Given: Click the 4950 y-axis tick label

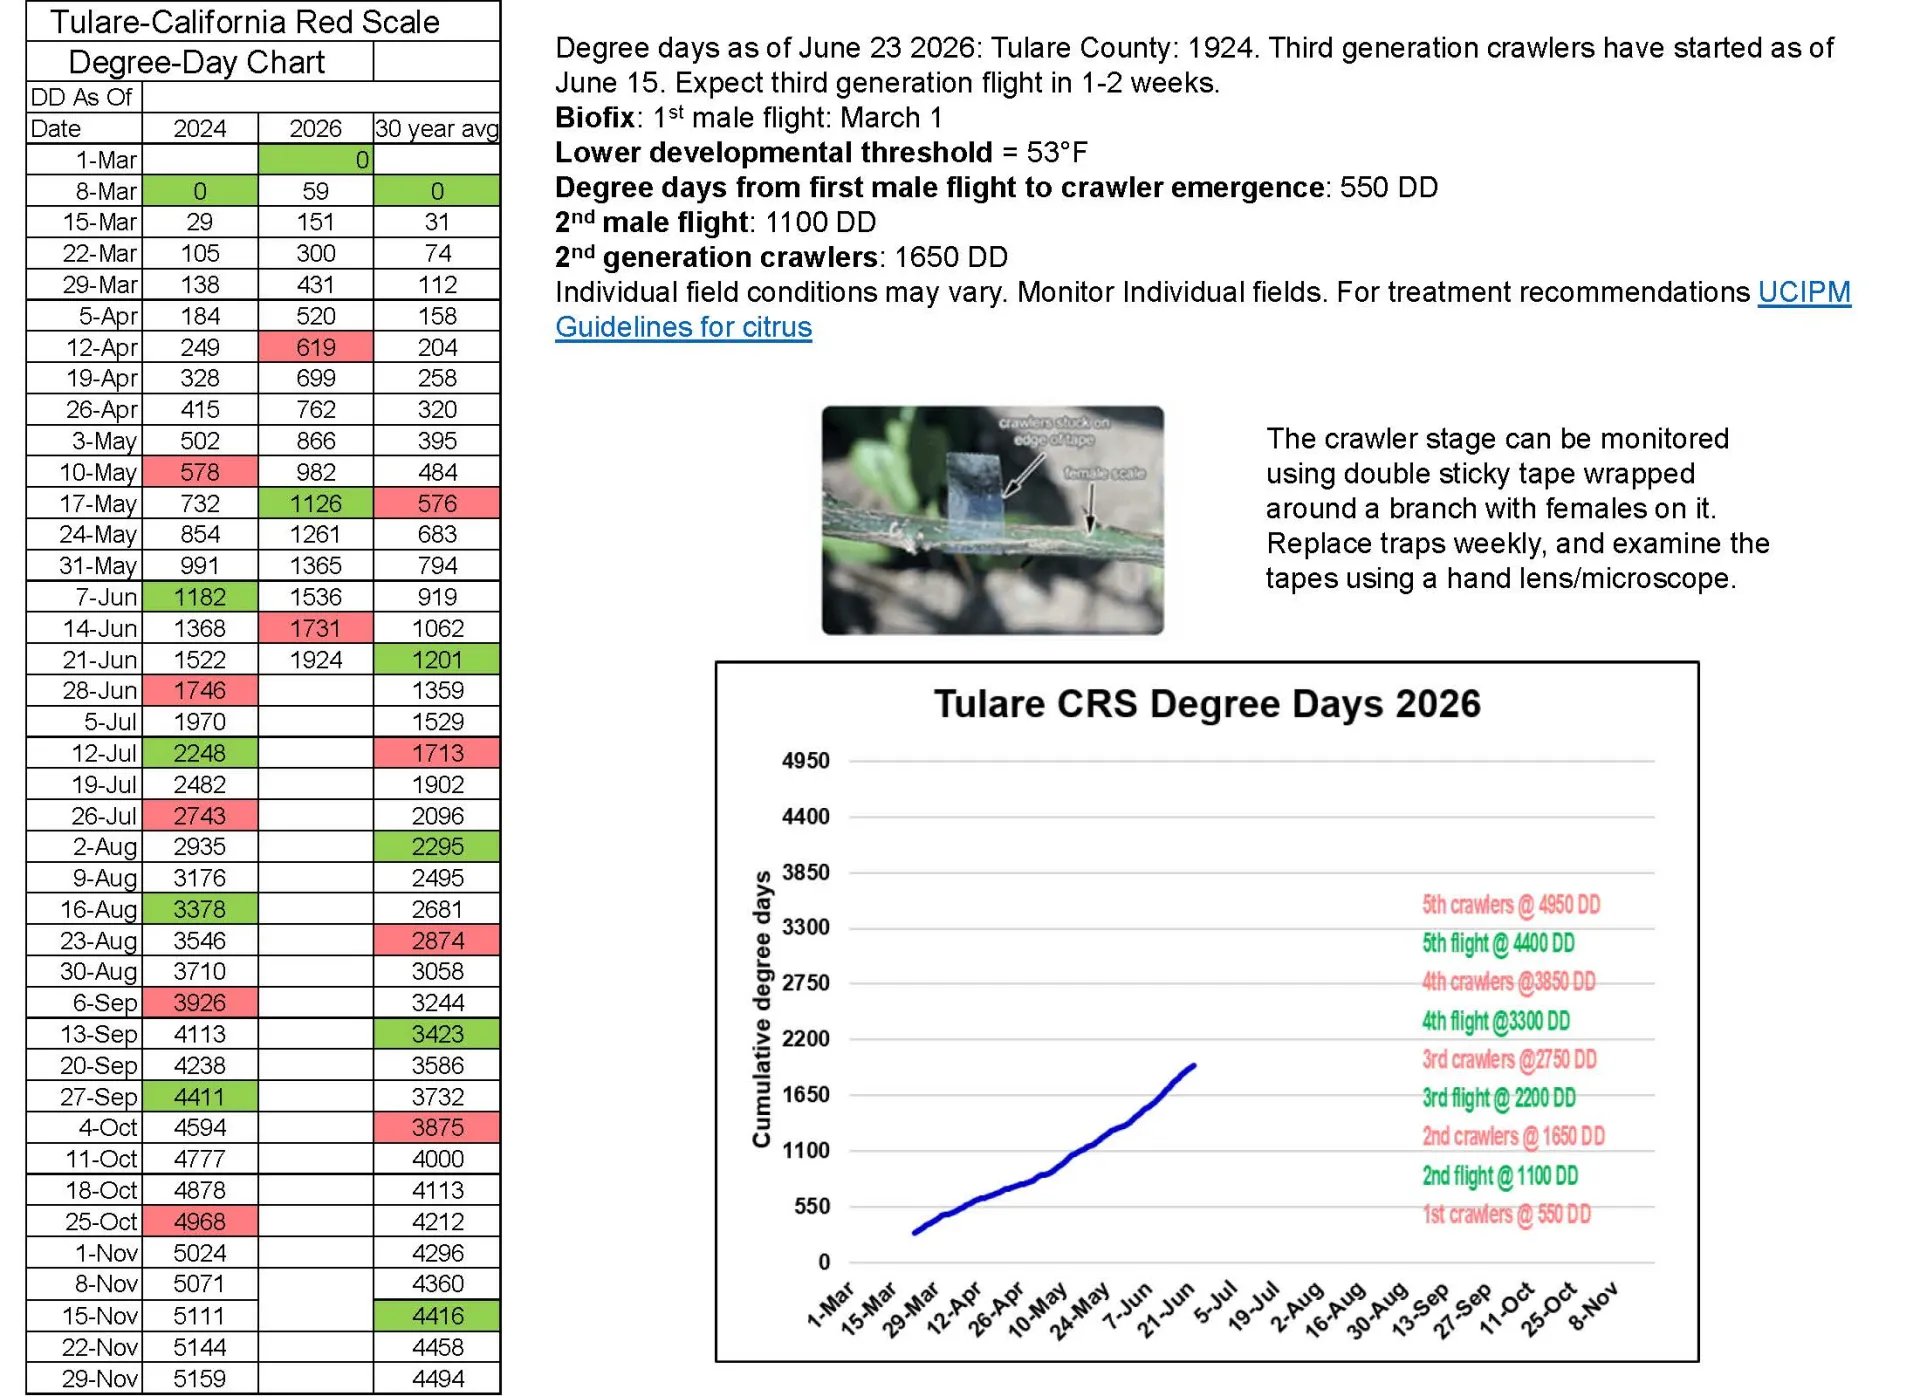Looking at the screenshot, I should coord(806,761).
